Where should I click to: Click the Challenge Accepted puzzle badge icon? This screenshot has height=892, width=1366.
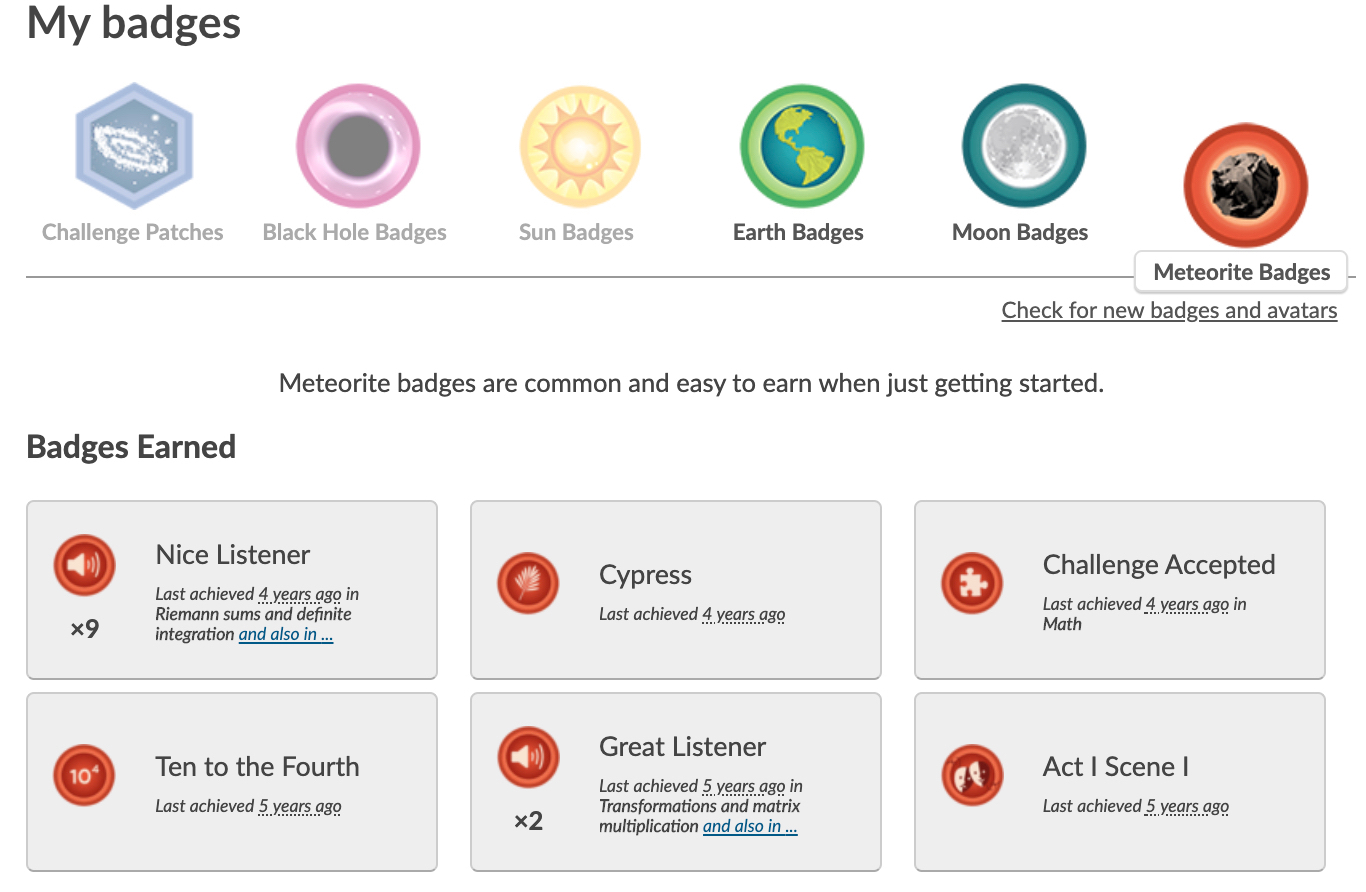click(972, 583)
